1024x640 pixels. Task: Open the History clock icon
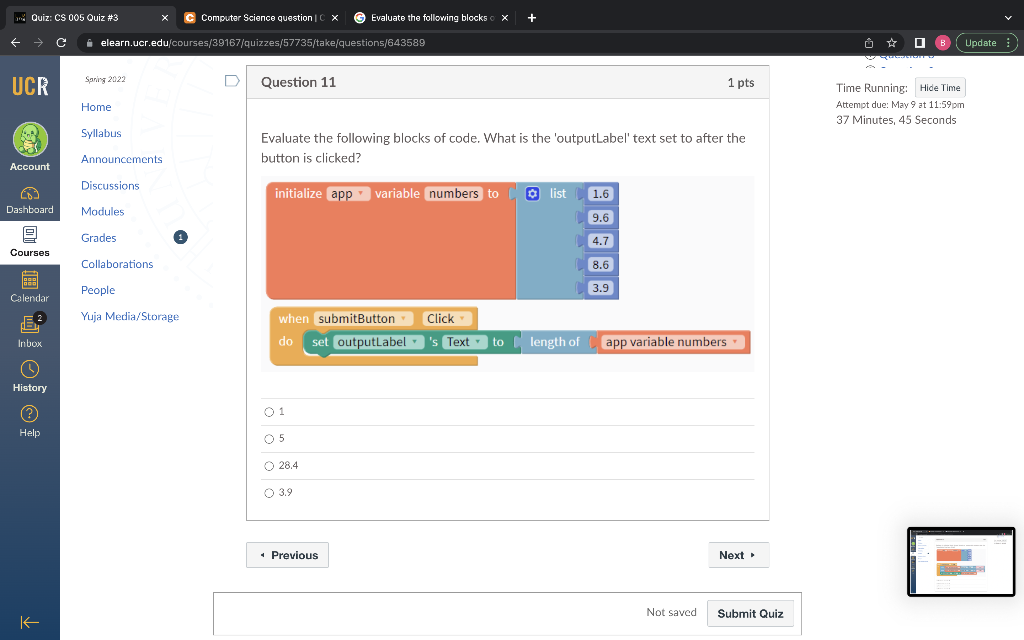(x=30, y=370)
